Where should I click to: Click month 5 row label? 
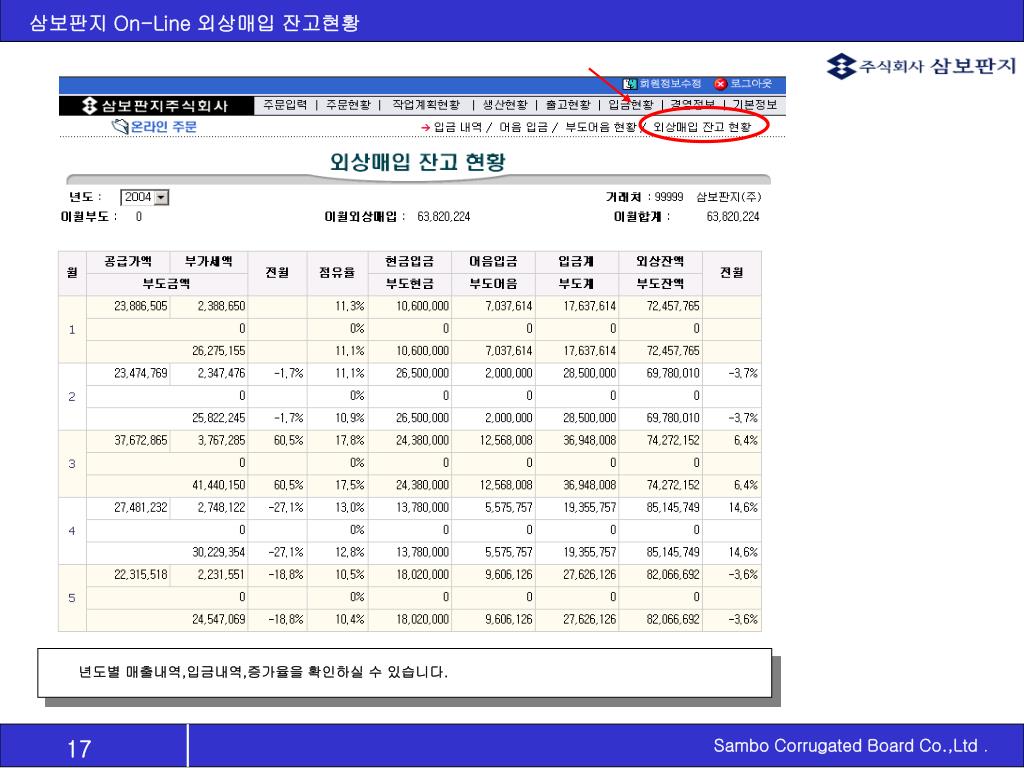point(72,598)
